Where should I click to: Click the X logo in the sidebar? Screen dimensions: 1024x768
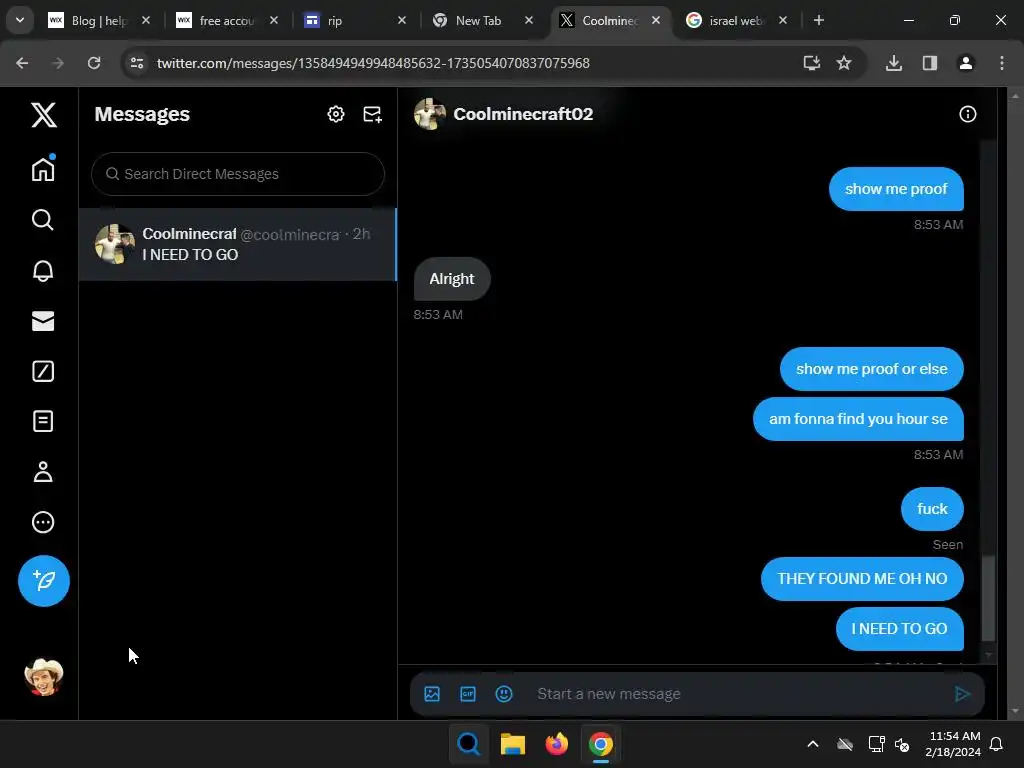(44, 115)
